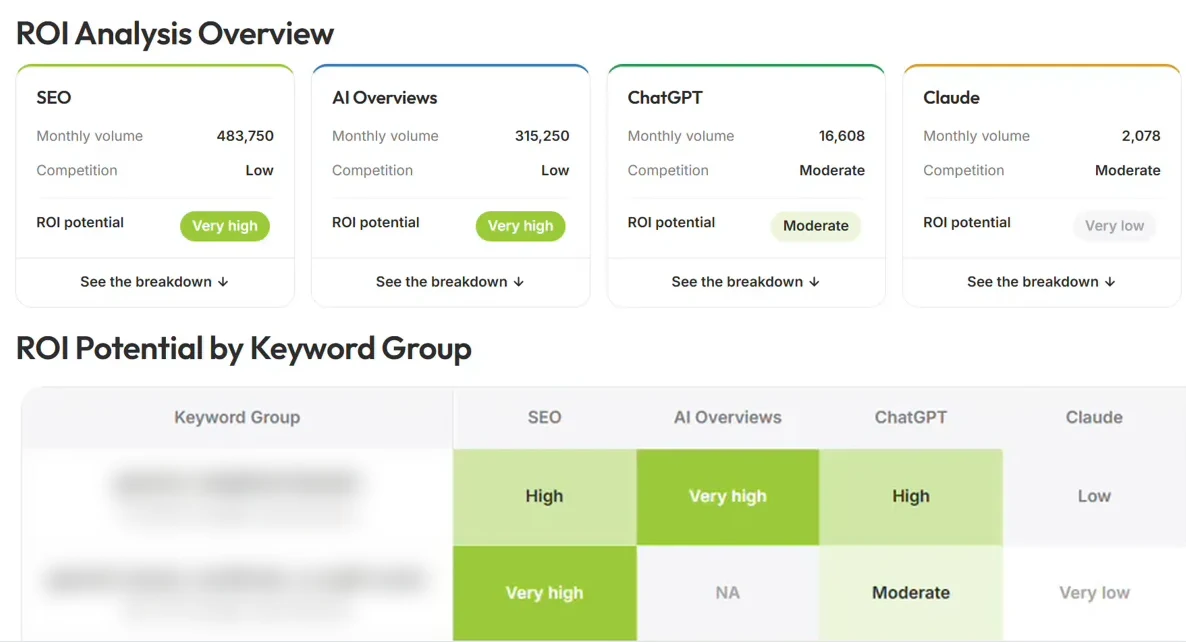Image resolution: width=1186 pixels, height=642 pixels.
Task: Click the ChatGPT table column header
Action: click(911, 417)
